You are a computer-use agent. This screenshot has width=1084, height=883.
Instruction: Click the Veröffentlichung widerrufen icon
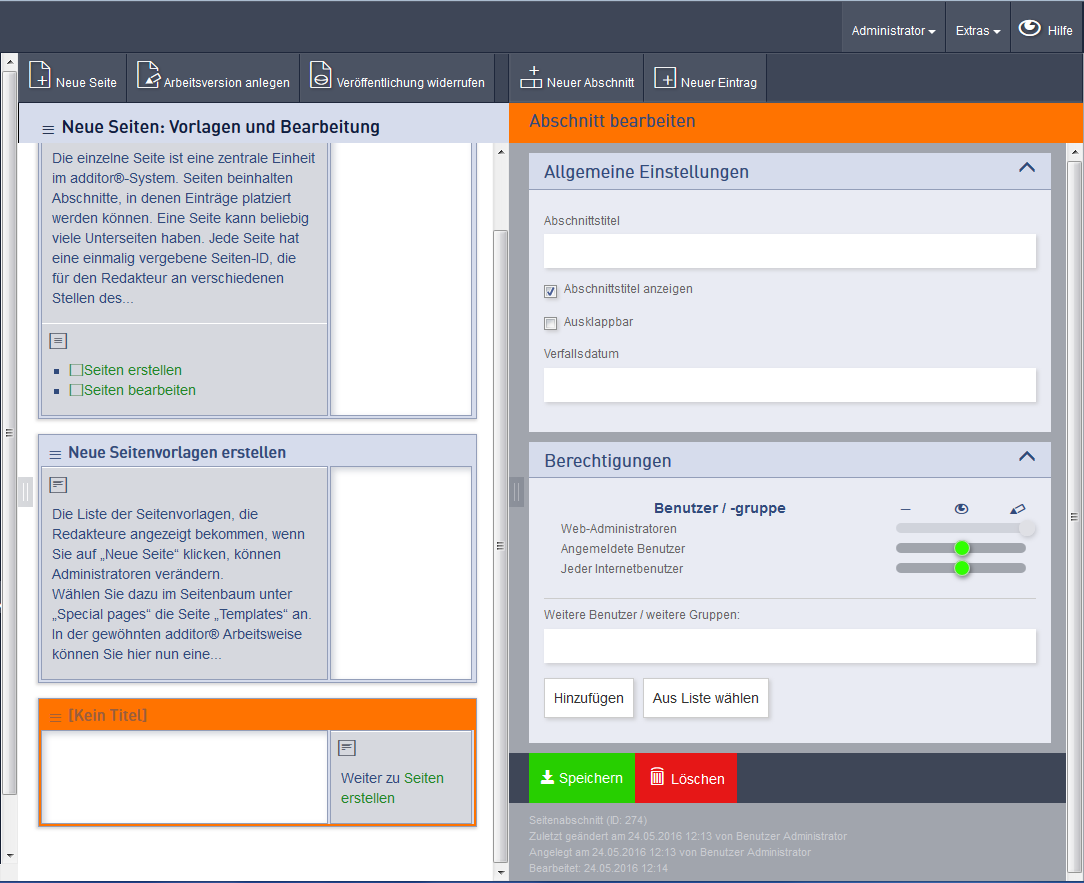point(320,76)
